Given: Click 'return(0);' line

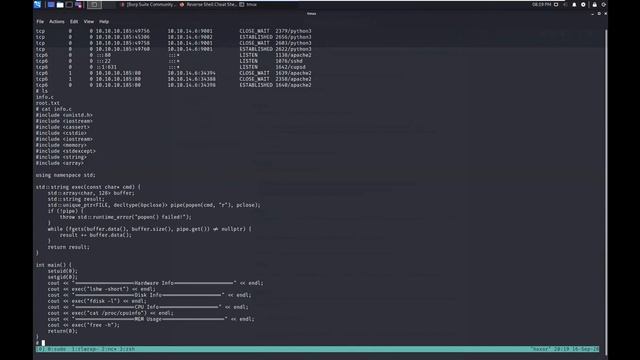Looking at the screenshot, I should coord(62,331).
